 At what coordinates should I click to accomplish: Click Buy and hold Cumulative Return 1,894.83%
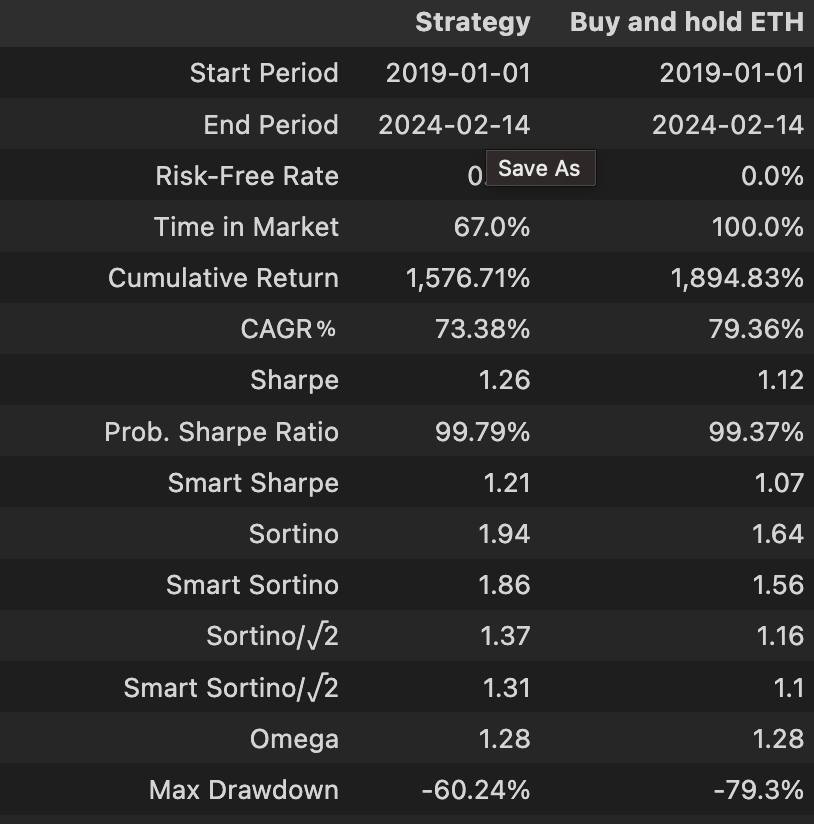[x=737, y=278]
